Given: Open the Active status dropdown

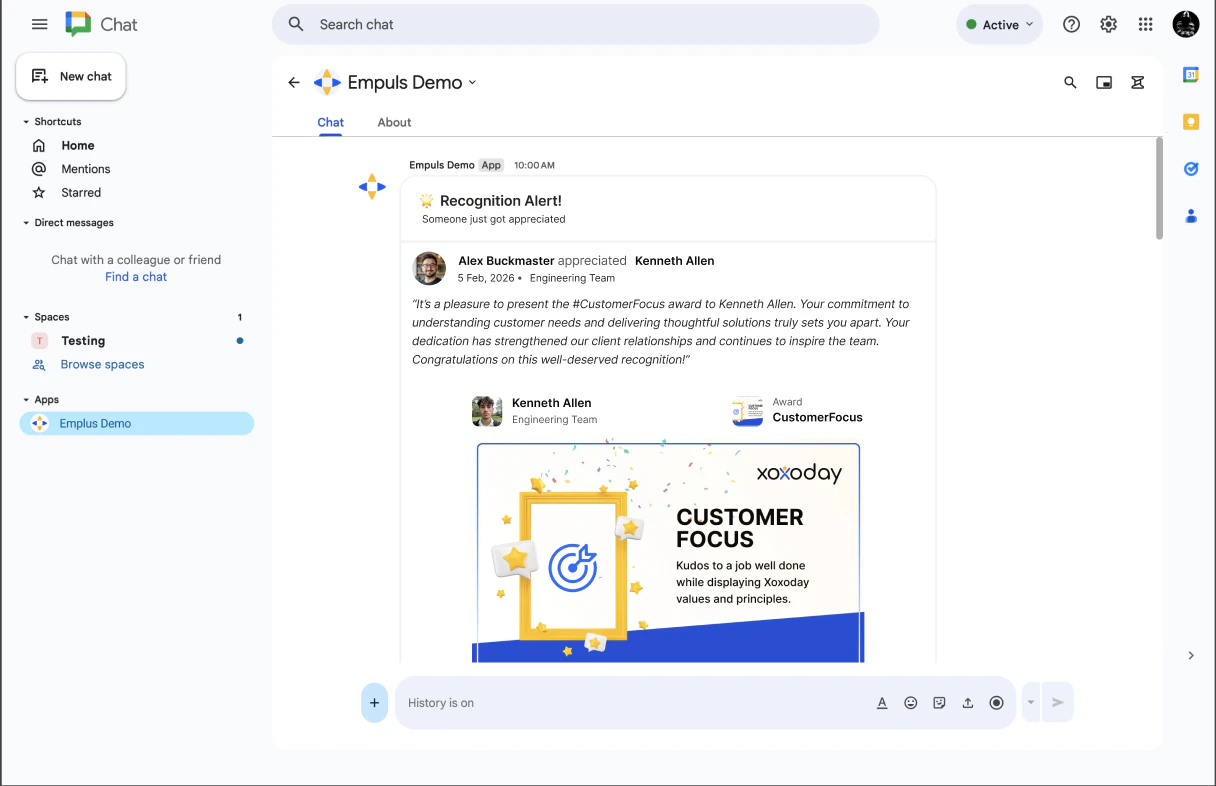Looking at the screenshot, I should 999,25.
